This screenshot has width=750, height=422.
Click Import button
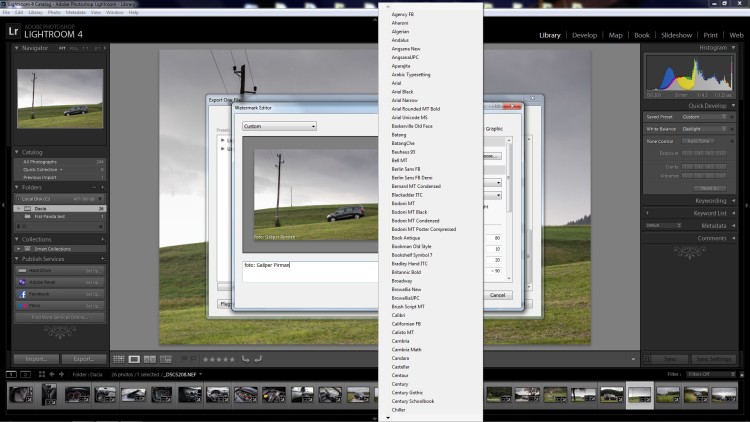coord(36,359)
